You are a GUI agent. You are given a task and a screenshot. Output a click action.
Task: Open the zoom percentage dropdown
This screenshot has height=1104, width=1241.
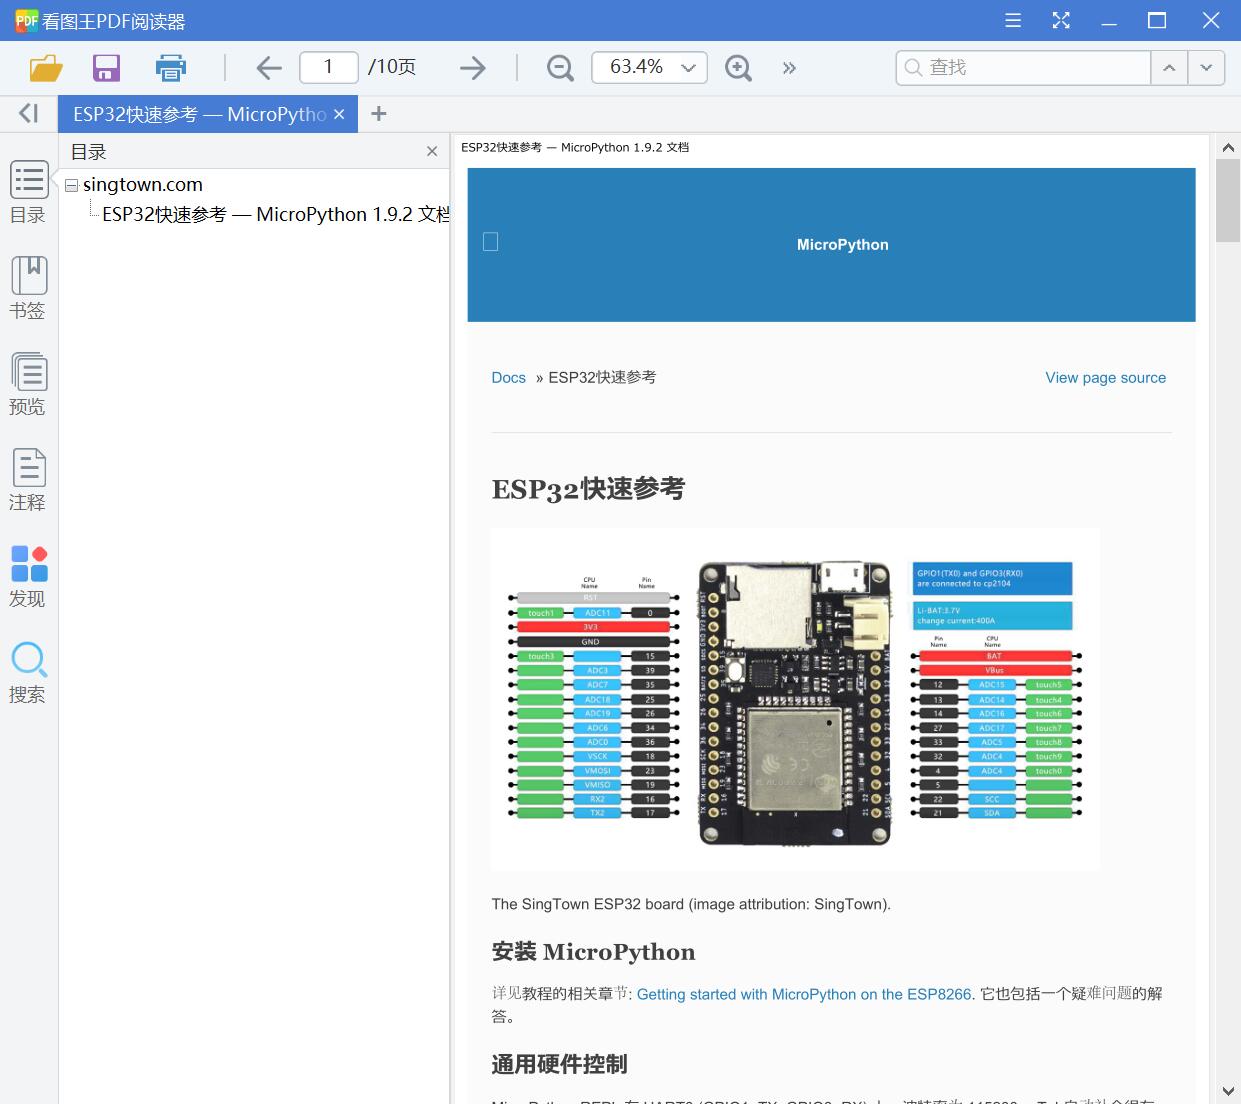coord(687,68)
